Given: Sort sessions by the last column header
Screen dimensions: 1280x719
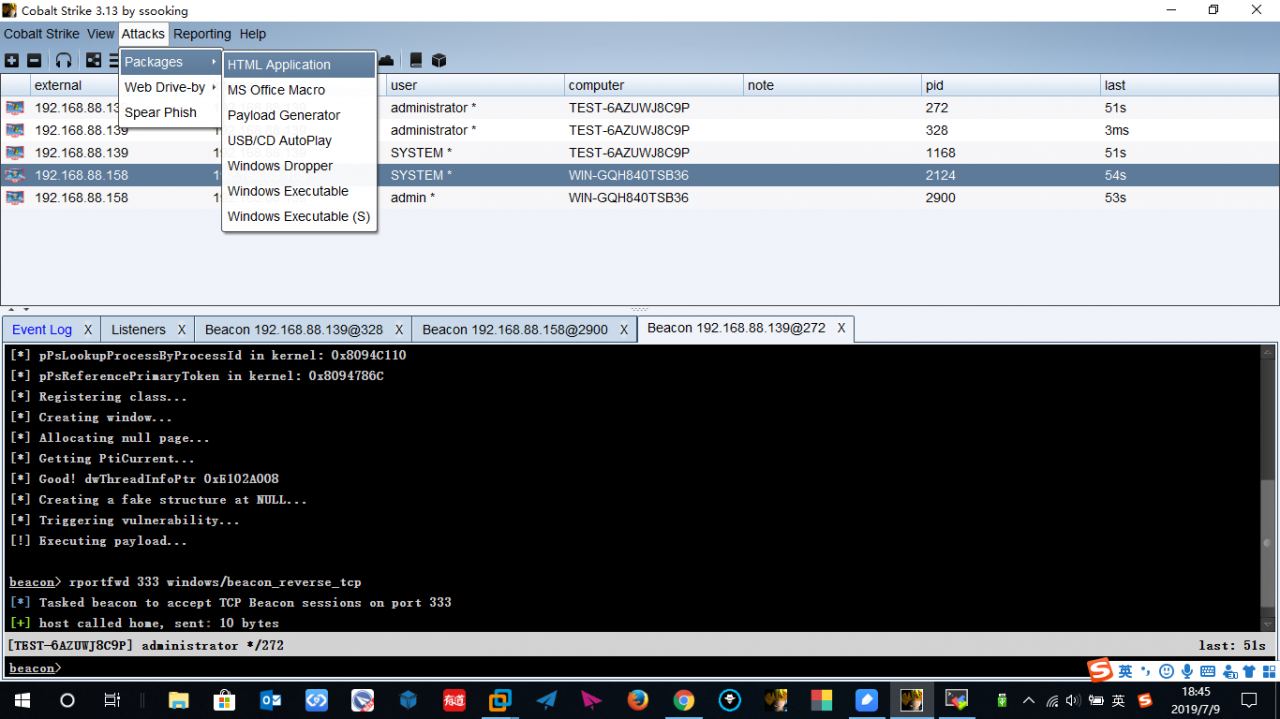Looking at the screenshot, I should click(x=1189, y=85).
